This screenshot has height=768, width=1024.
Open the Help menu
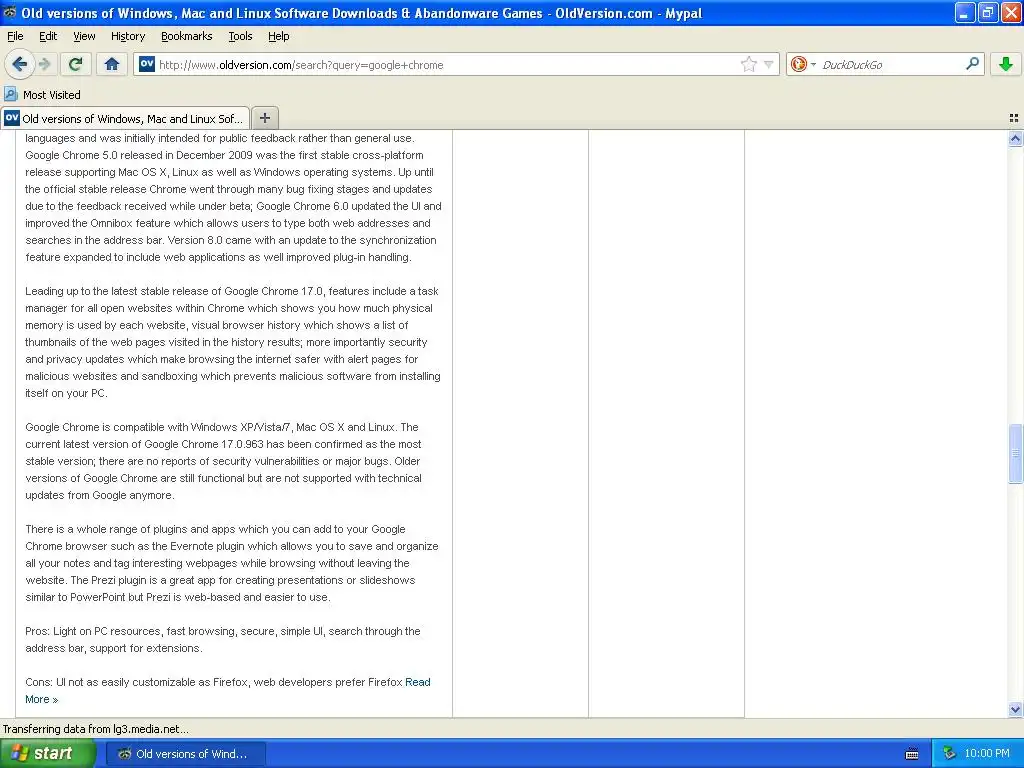[x=279, y=36]
